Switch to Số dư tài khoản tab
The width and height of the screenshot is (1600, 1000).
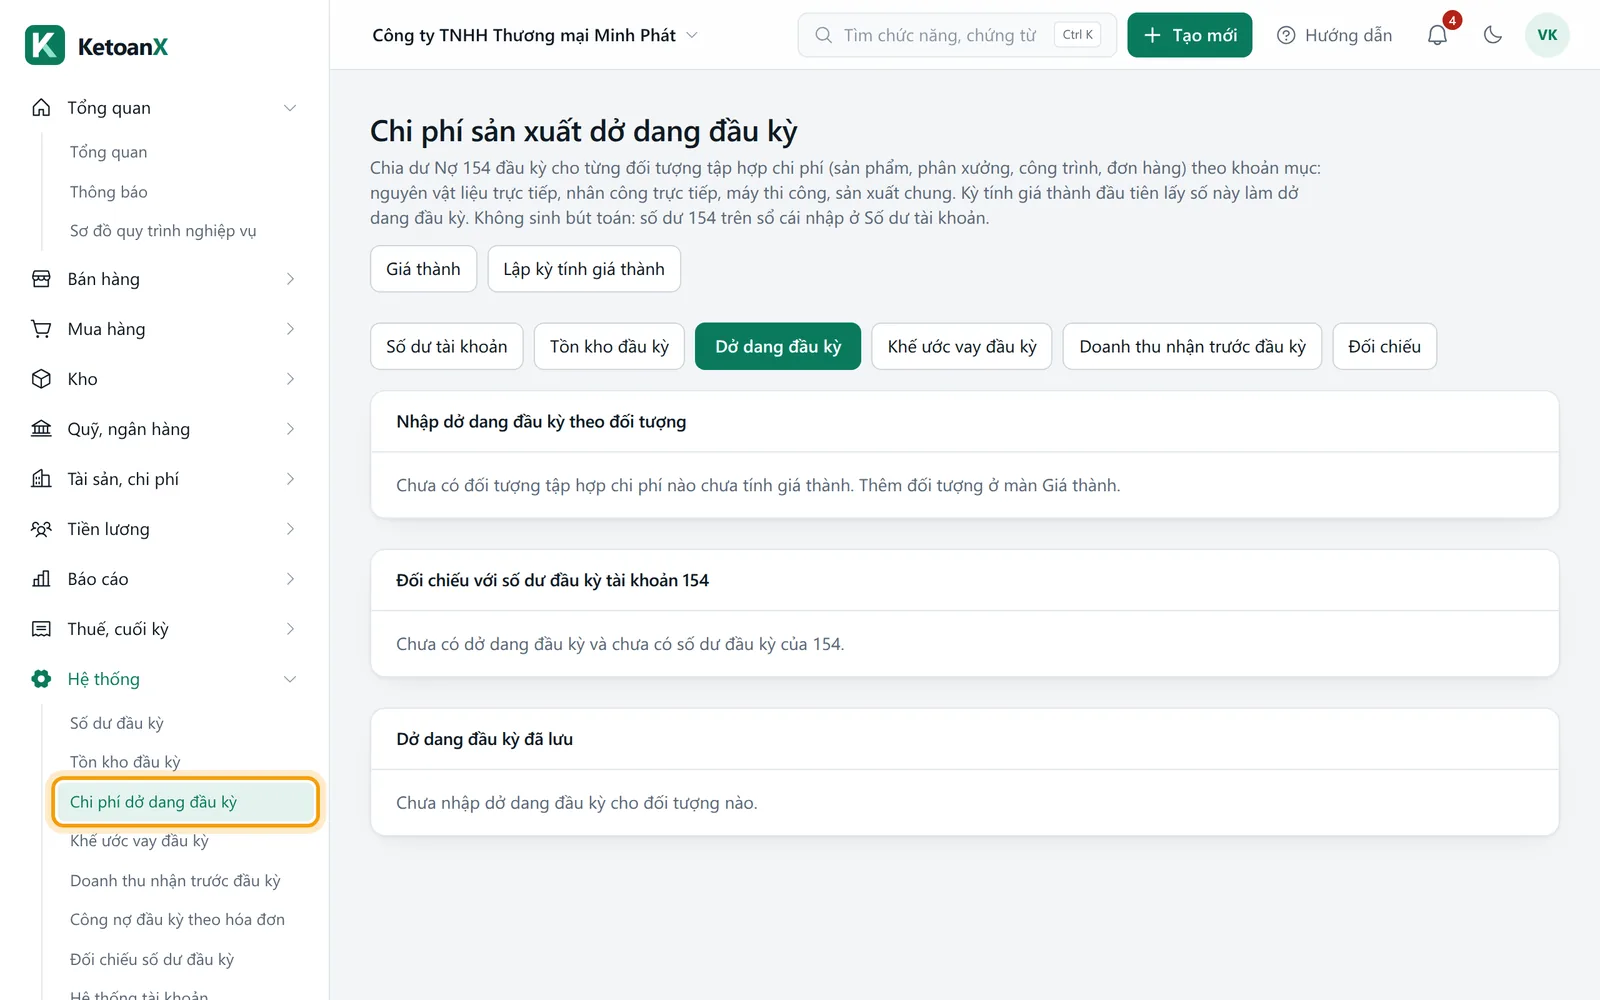pos(447,346)
